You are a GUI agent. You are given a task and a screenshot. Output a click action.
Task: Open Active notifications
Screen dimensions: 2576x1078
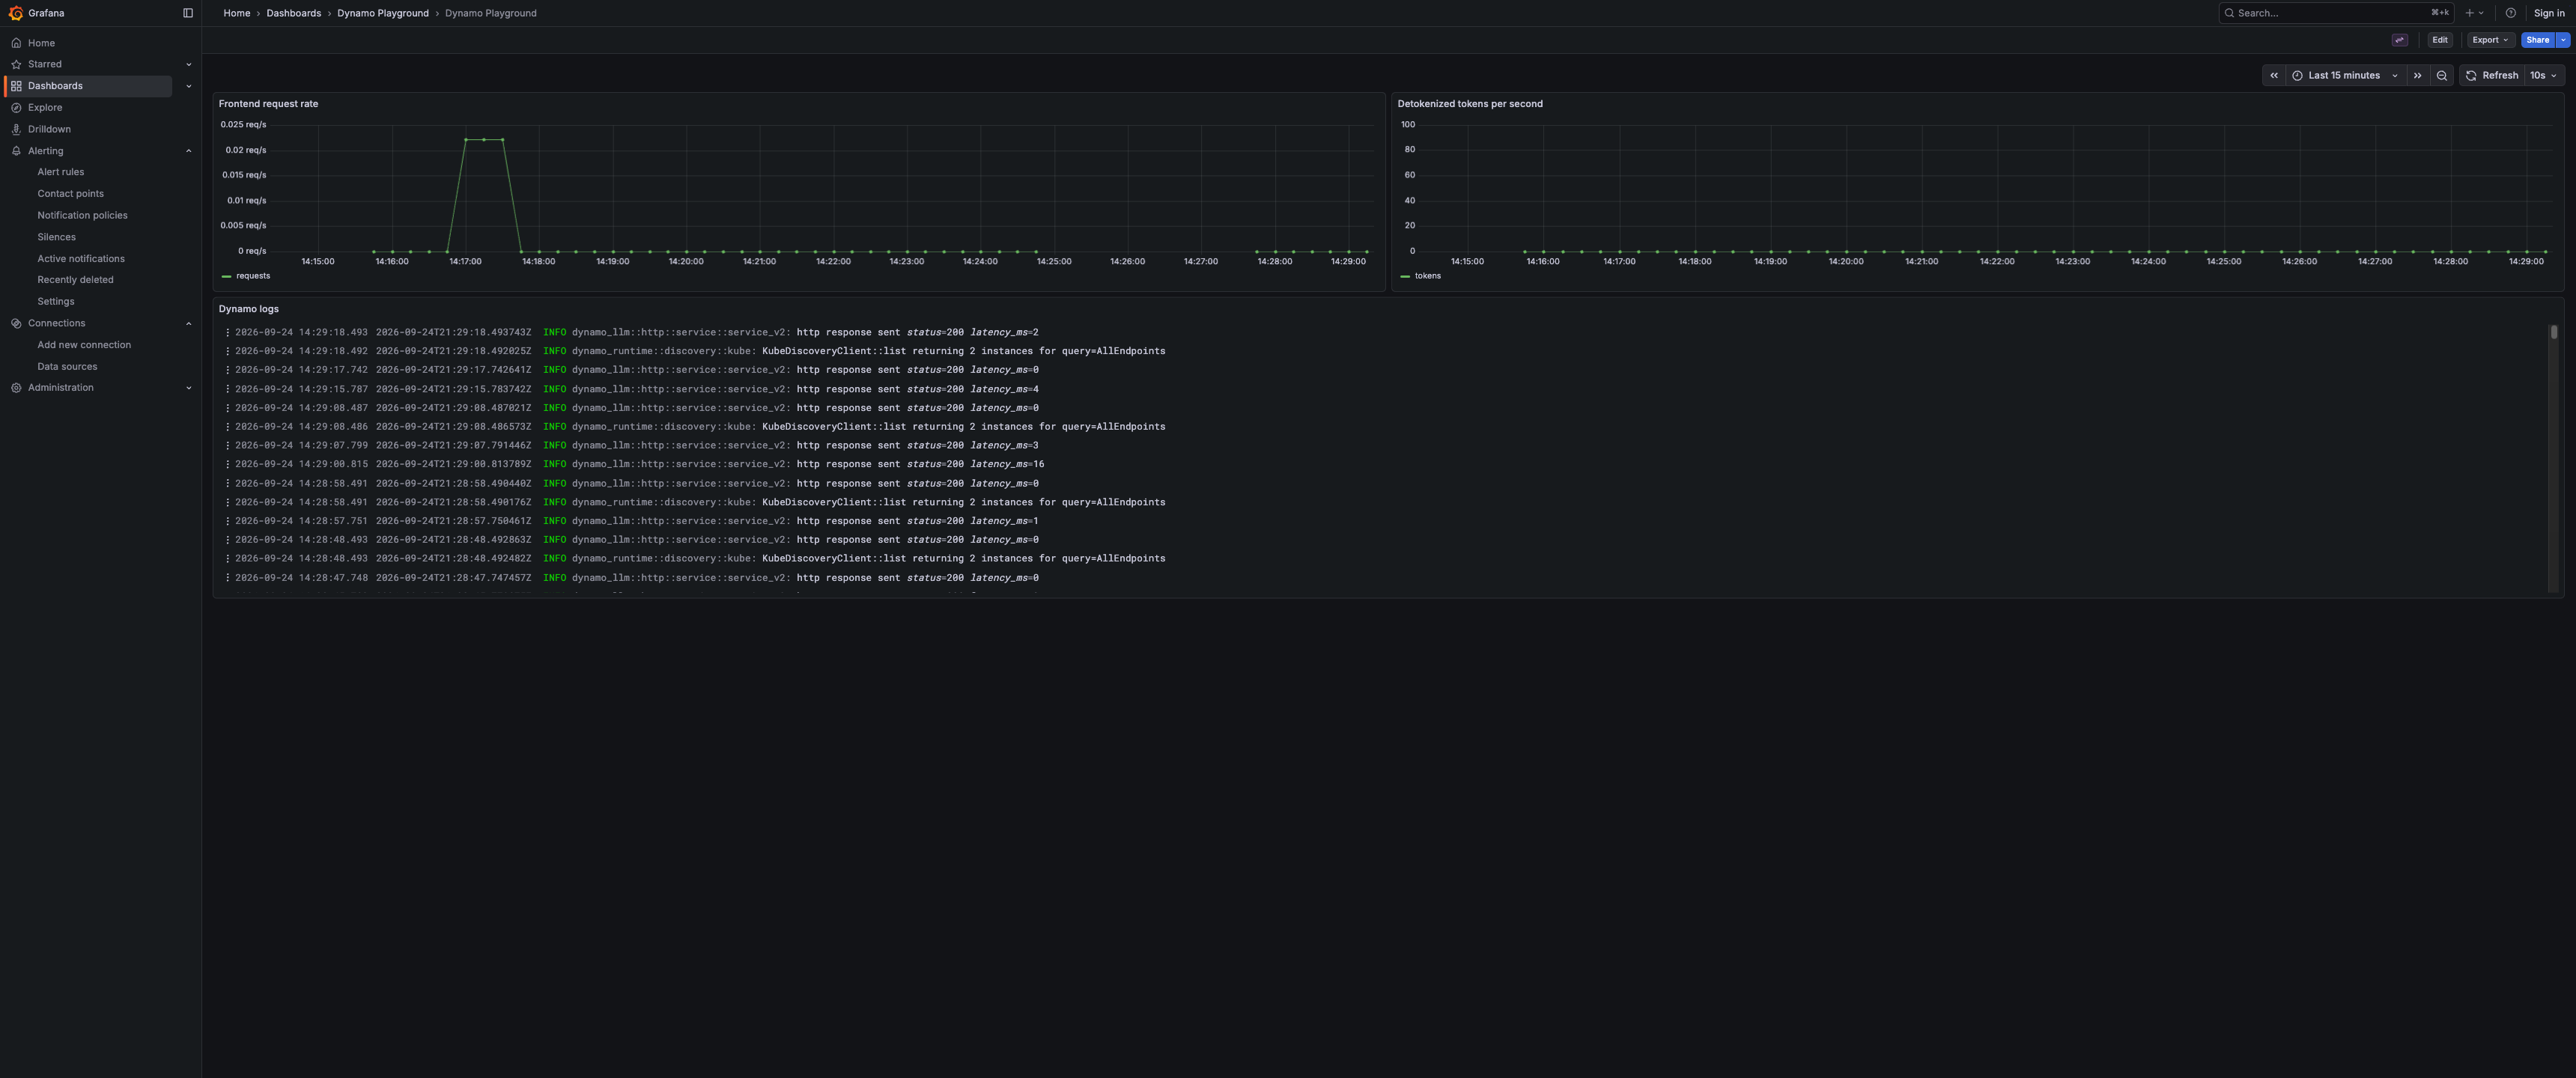[81, 259]
